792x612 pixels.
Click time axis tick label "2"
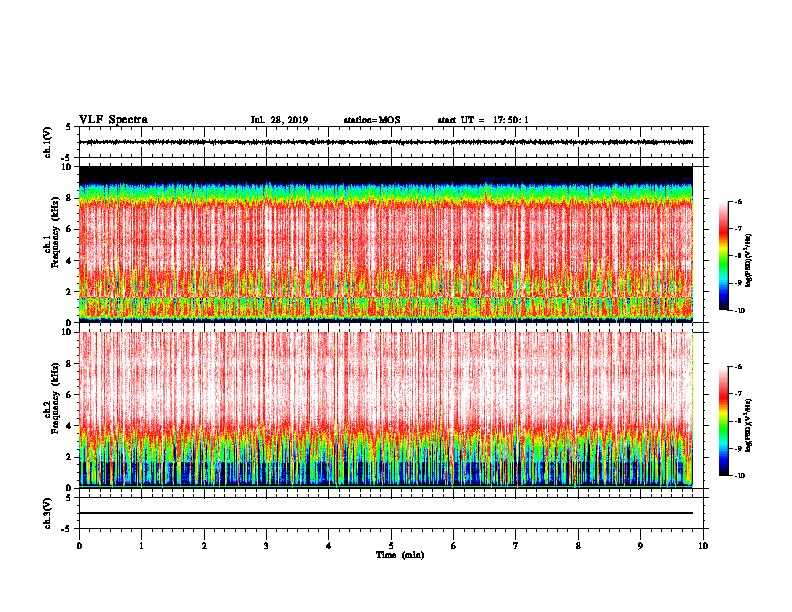[204, 545]
